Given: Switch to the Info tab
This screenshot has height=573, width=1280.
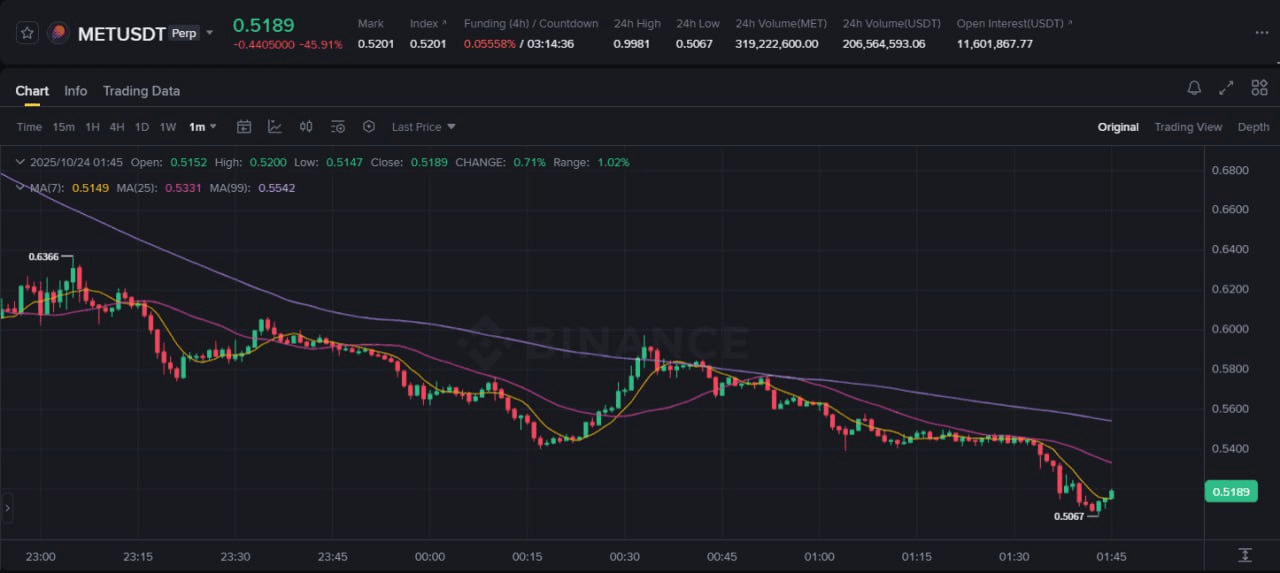Looking at the screenshot, I should pyautogui.click(x=76, y=91).
